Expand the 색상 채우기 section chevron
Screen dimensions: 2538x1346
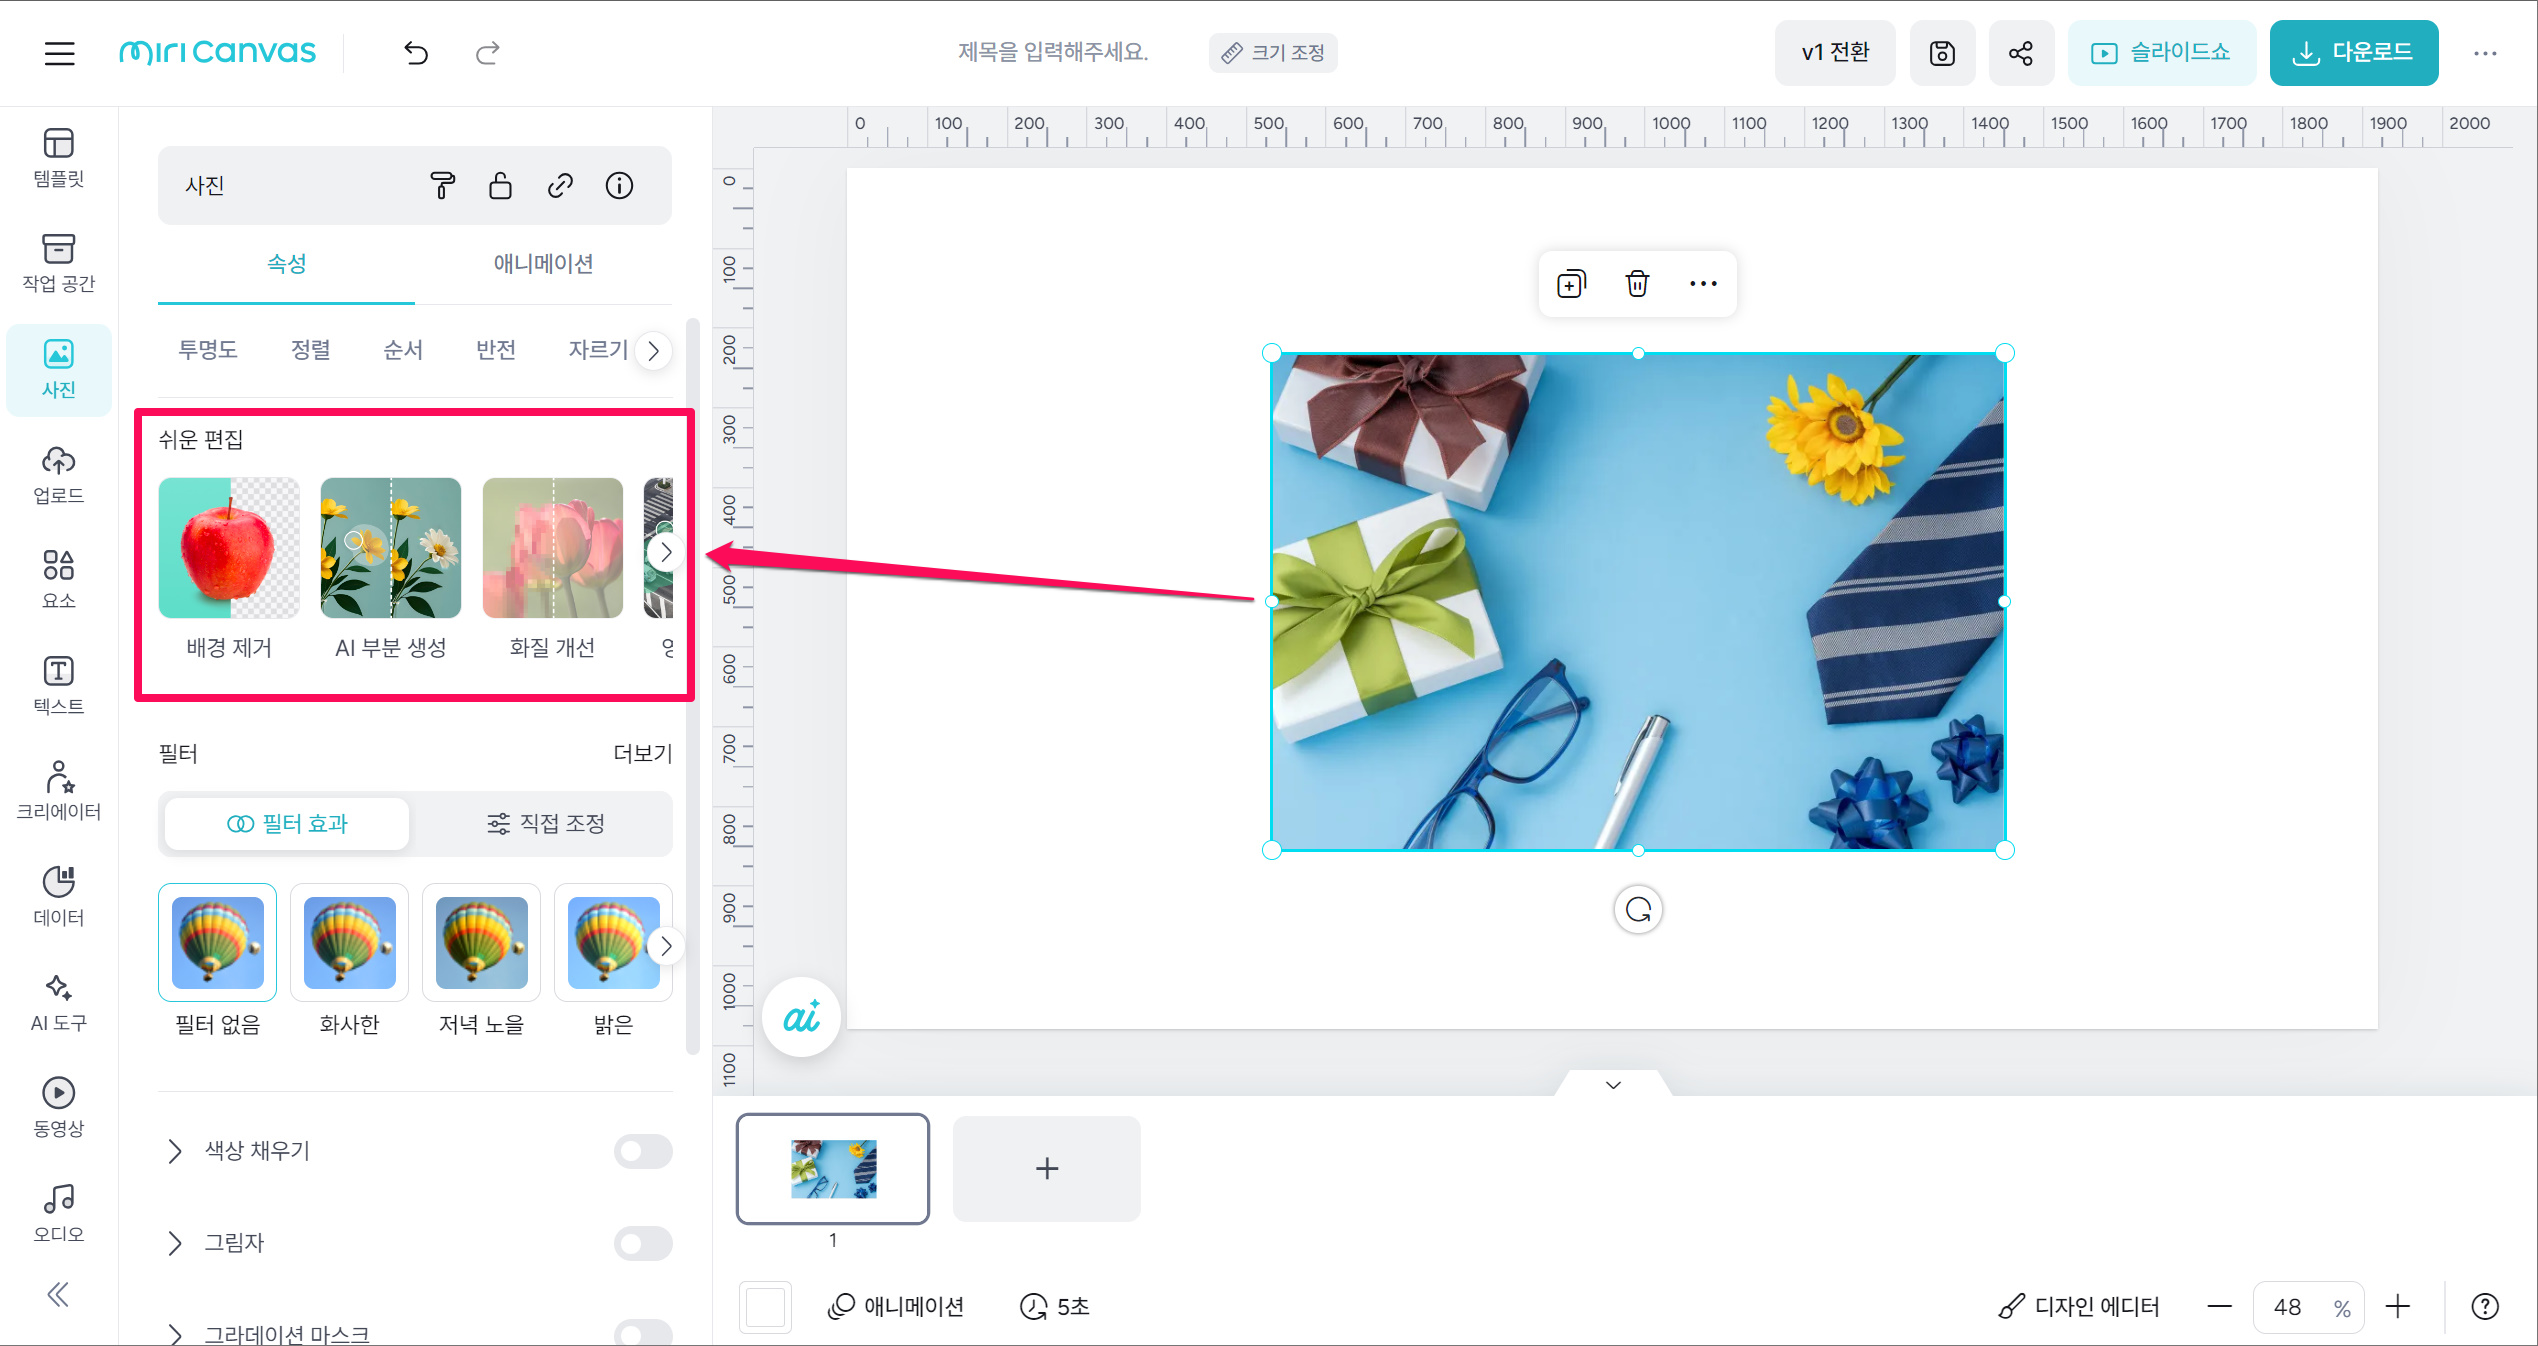click(x=175, y=1151)
